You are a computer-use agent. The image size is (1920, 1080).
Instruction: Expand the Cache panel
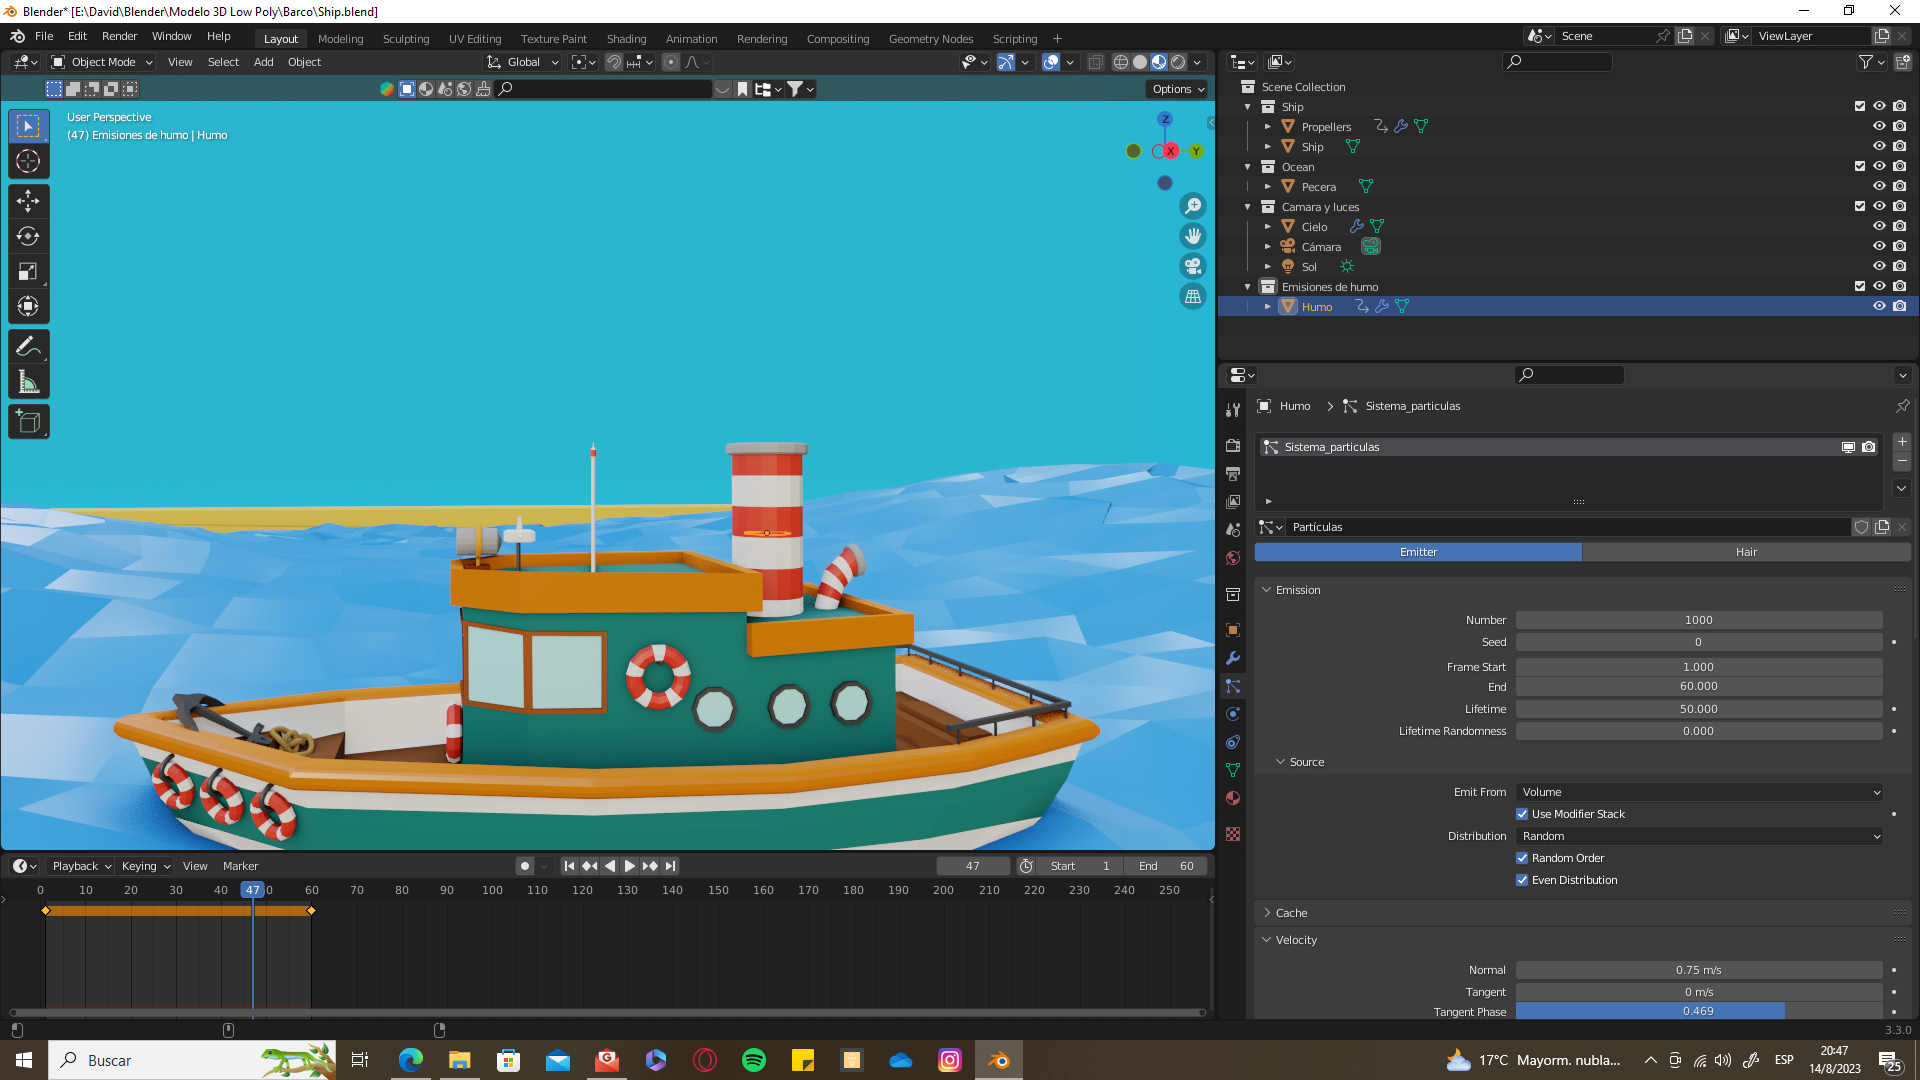point(1291,913)
